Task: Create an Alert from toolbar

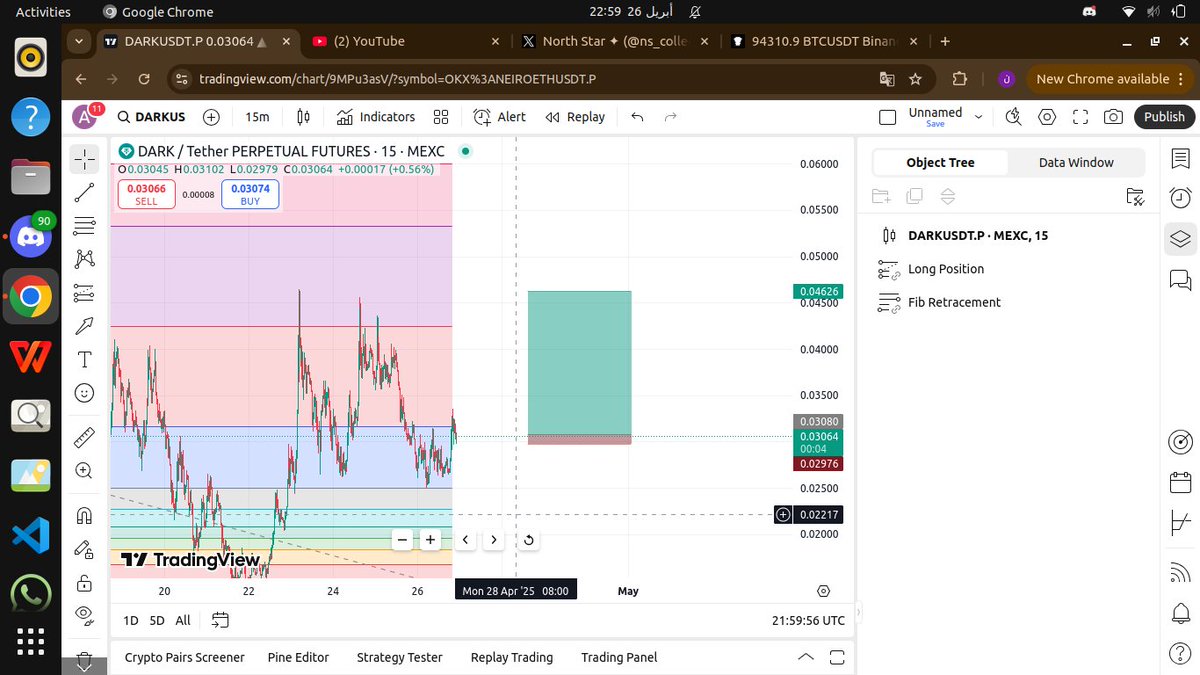Action: point(500,117)
